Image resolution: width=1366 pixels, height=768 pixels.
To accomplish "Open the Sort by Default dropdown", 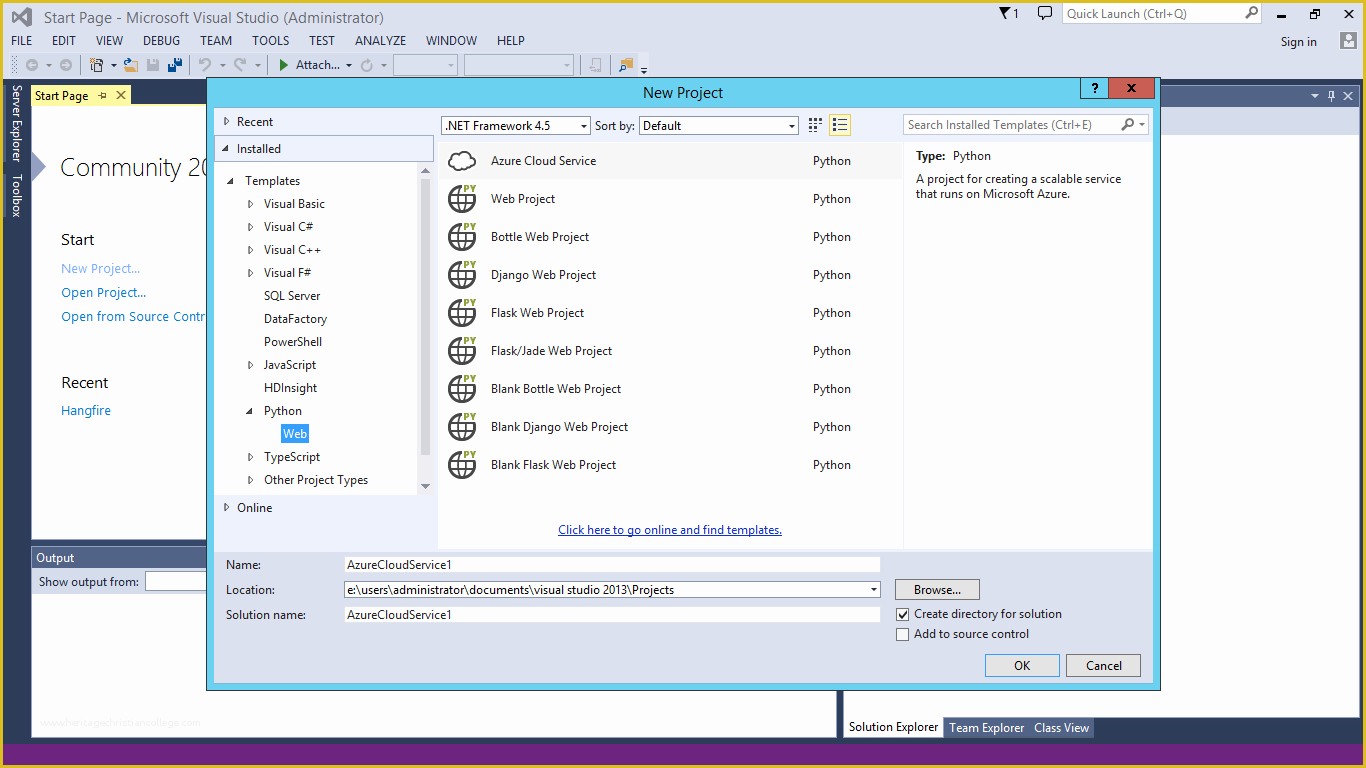I will [x=718, y=126].
